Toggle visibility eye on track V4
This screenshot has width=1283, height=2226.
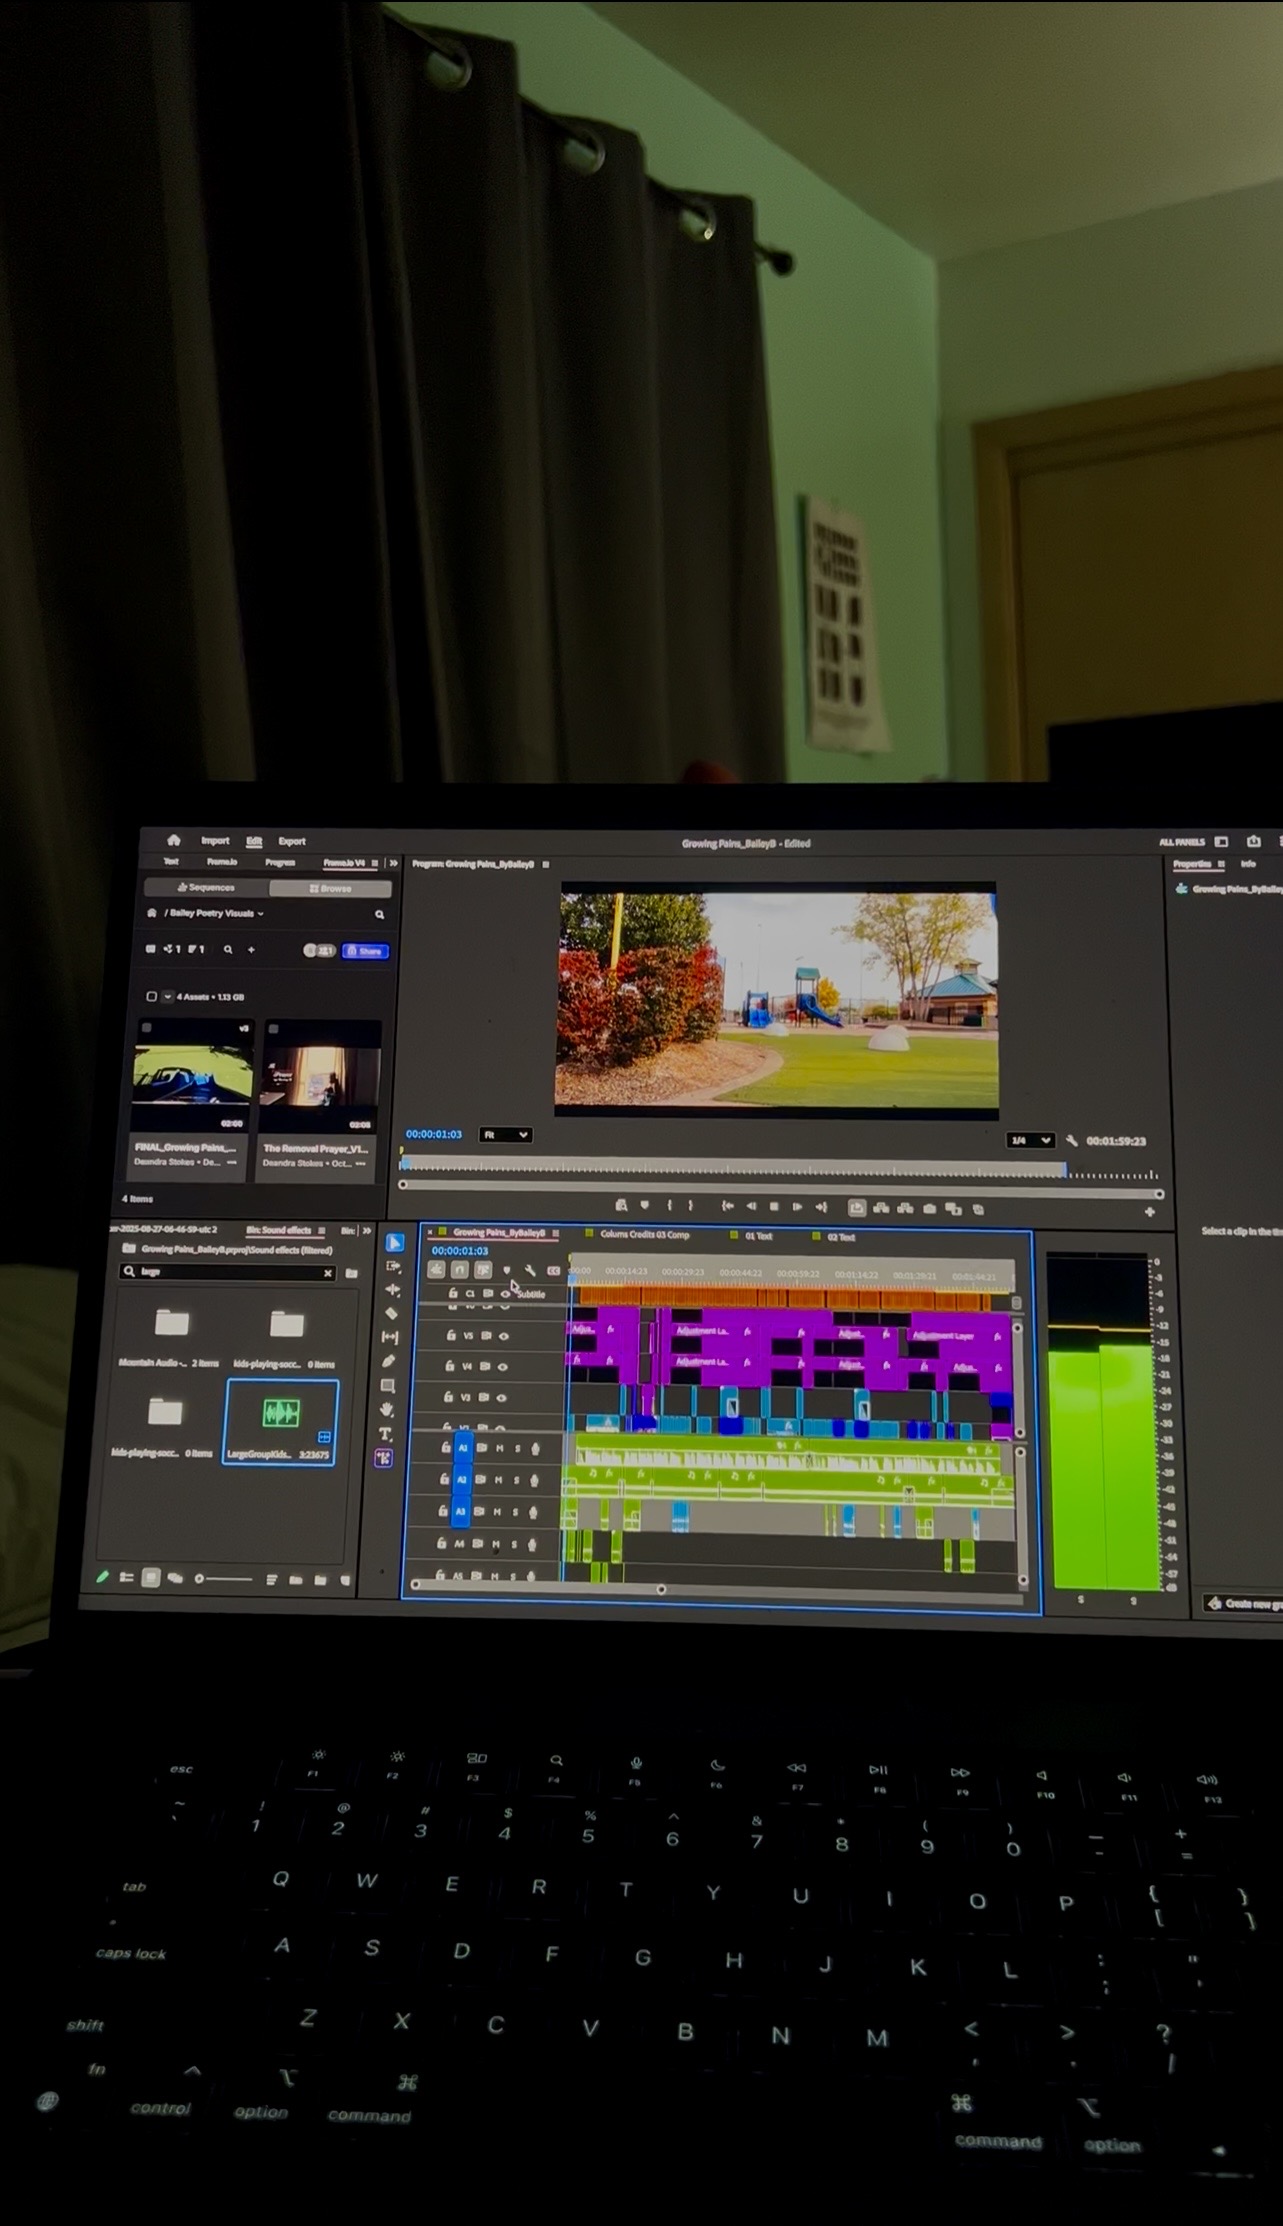(x=502, y=1366)
